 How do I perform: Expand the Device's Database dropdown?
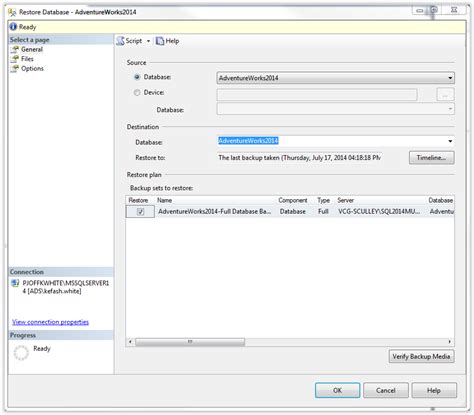point(450,109)
